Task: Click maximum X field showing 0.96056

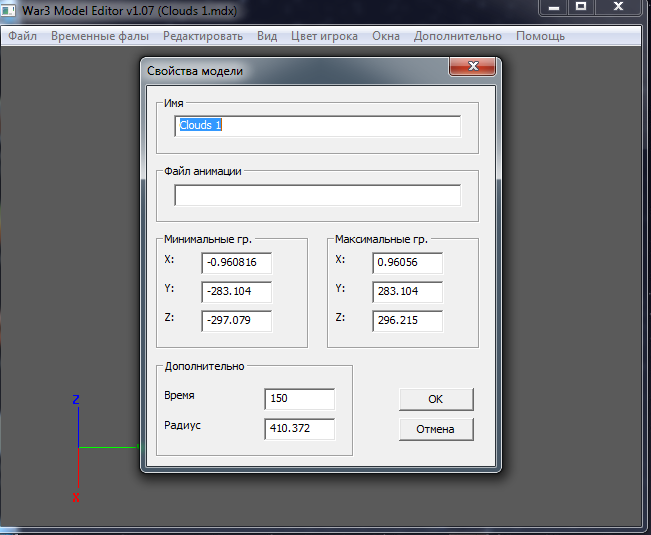Action: click(x=408, y=263)
